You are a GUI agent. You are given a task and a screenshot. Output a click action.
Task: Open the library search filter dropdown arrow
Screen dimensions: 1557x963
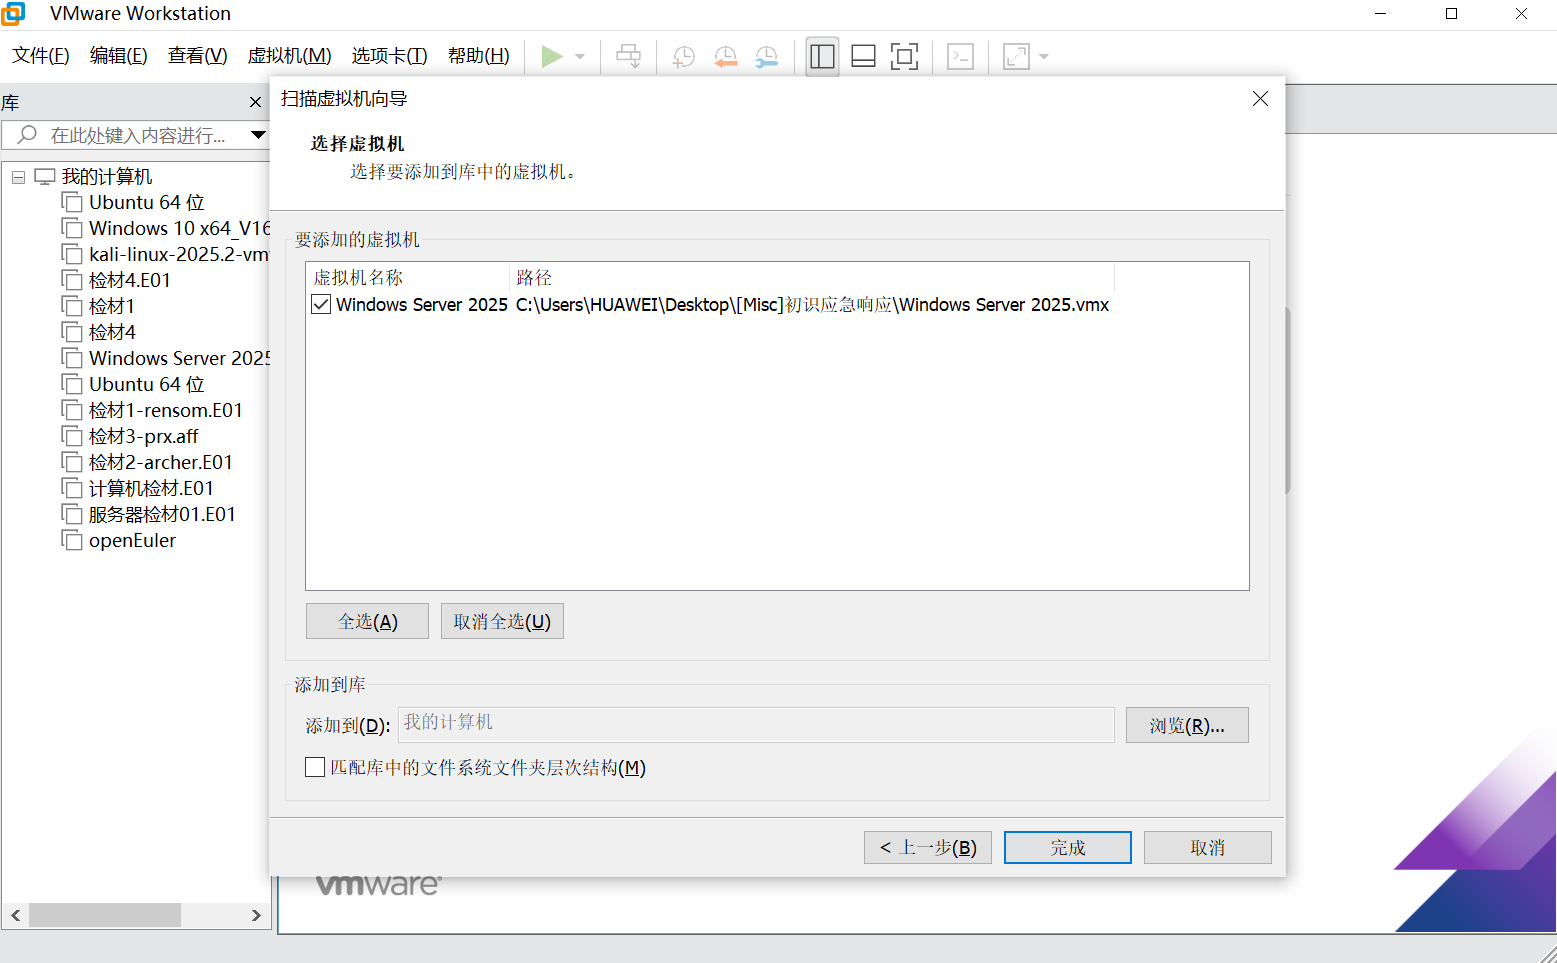(258, 135)
